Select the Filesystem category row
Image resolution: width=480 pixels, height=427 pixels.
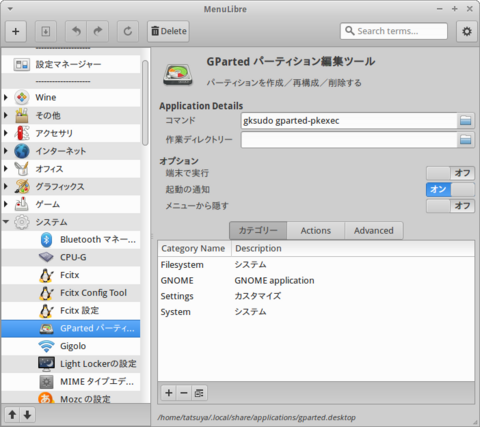316,265
